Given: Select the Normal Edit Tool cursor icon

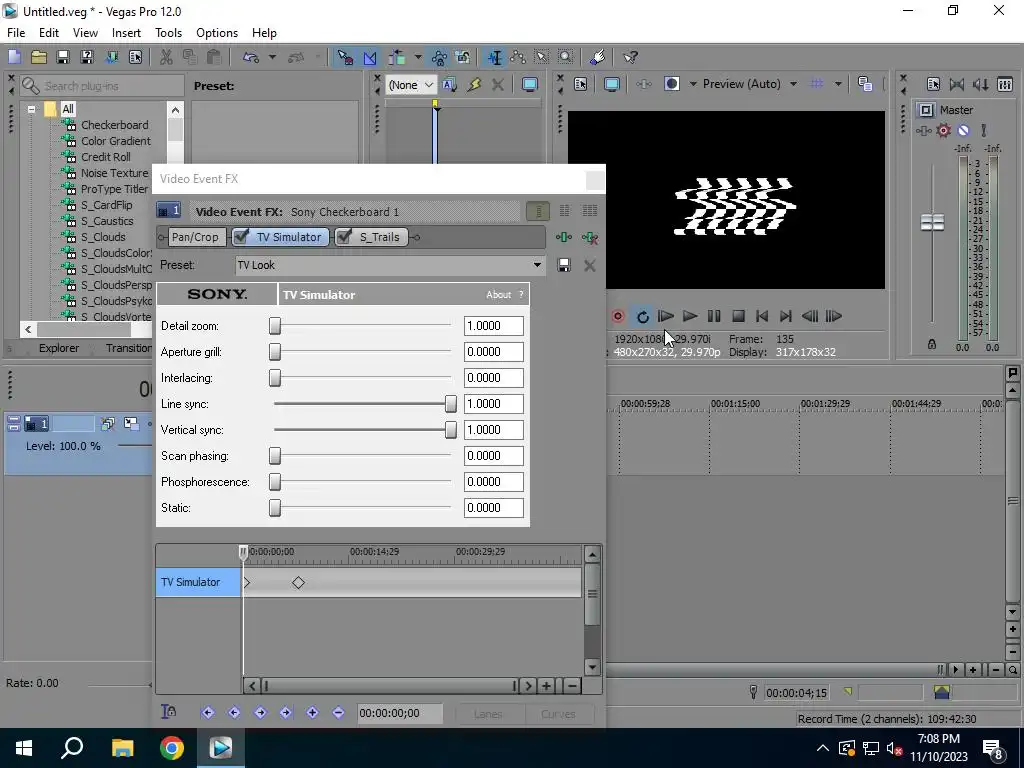Looking at the screenshot, I should 494,57.
